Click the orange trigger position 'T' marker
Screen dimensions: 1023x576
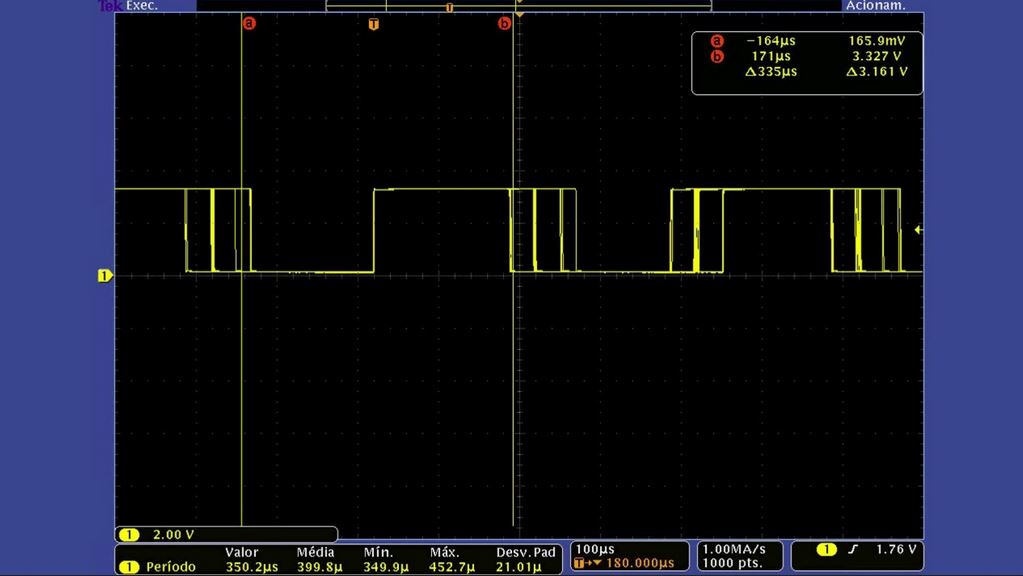tap(373, 24)
